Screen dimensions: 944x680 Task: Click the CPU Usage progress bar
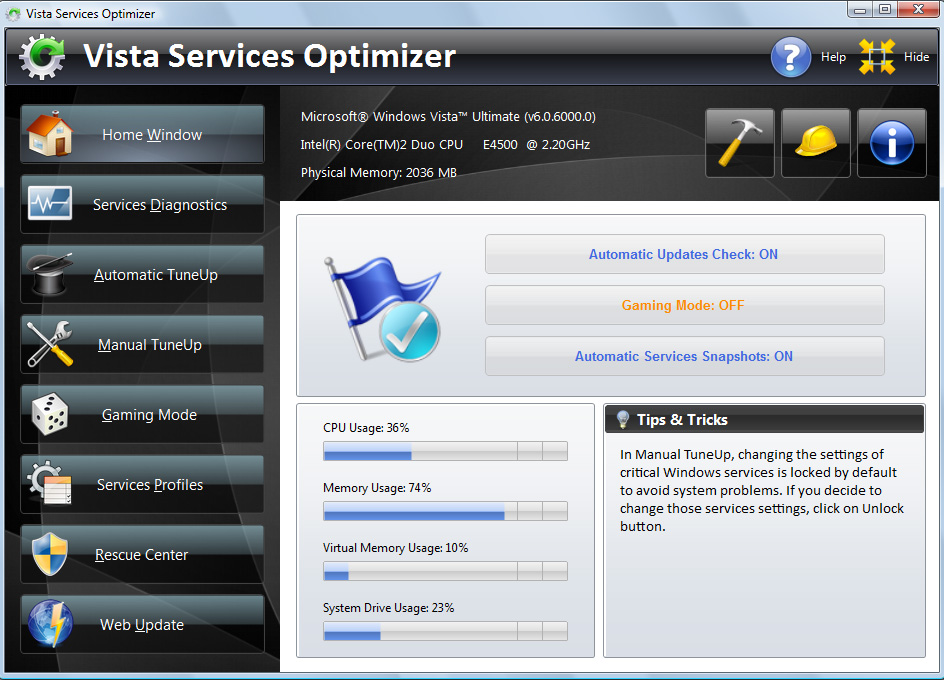point(446,451)
